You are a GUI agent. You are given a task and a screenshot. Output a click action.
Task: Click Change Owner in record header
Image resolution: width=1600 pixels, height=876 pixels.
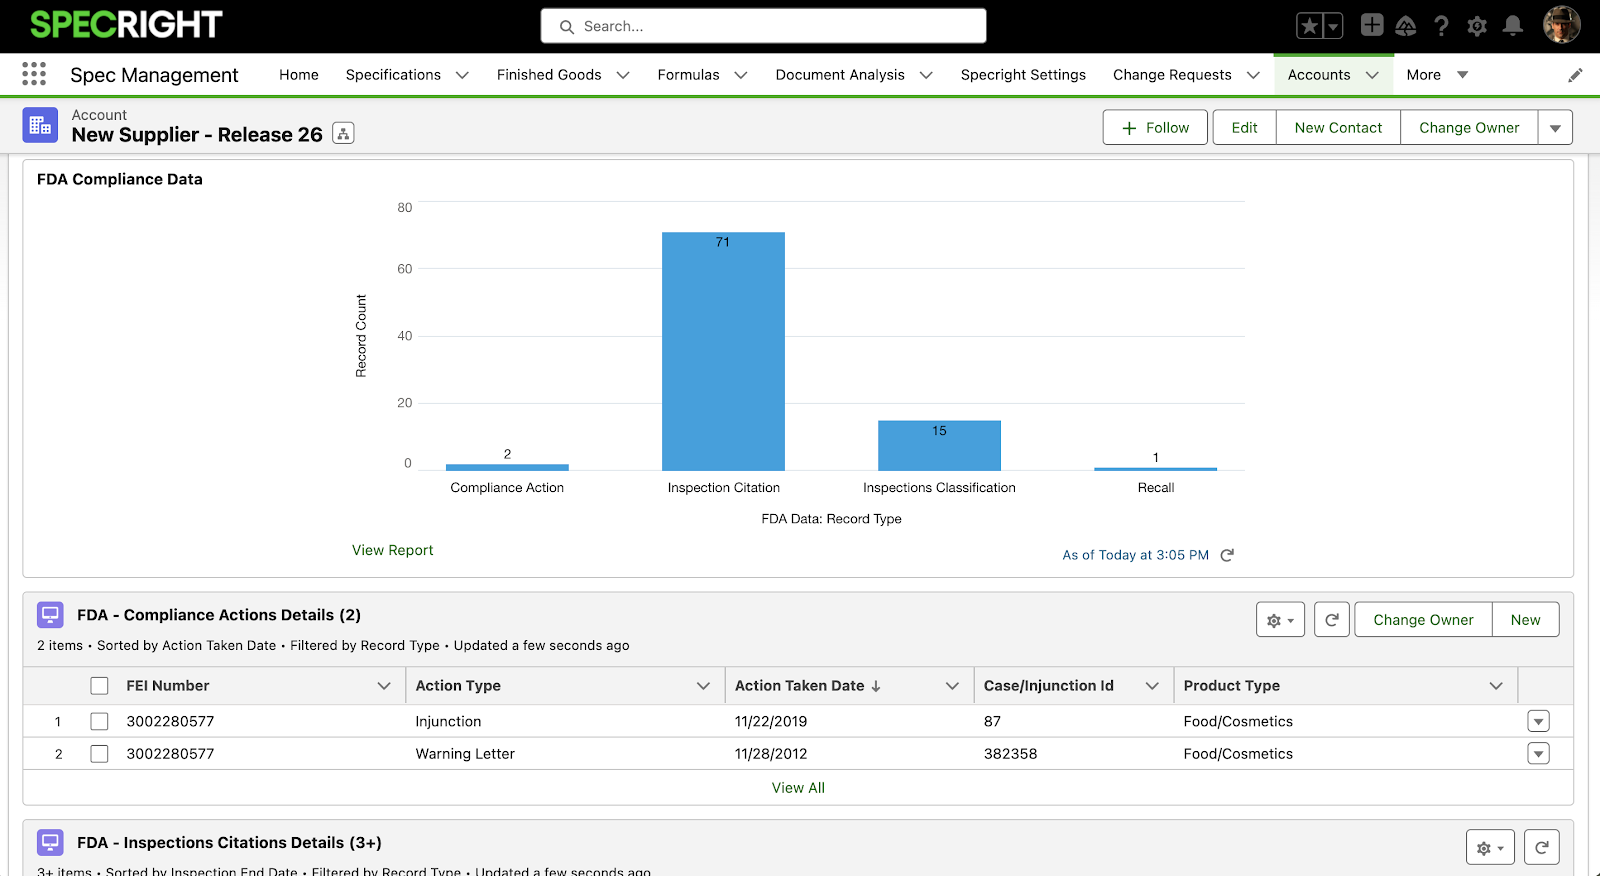coord(1469,128)
